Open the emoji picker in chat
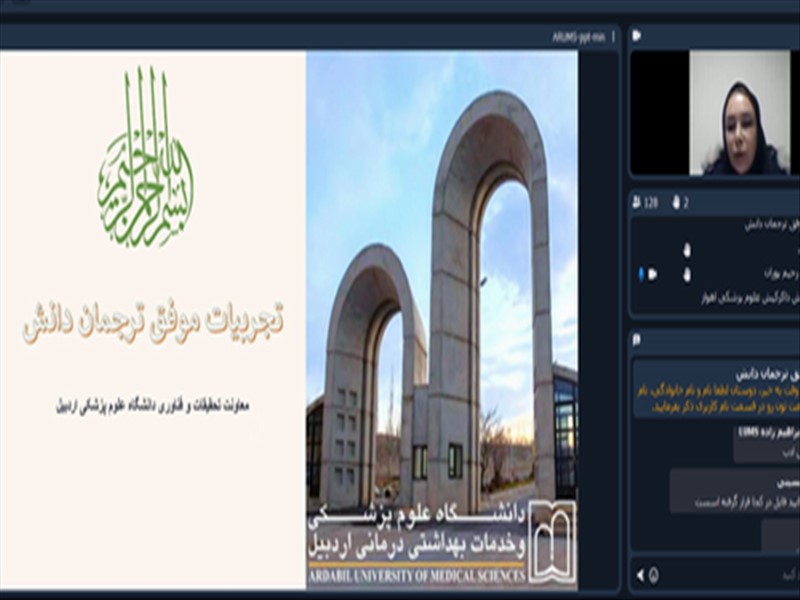This screenshot has width=800, height=600. click(x=654, y=576)
